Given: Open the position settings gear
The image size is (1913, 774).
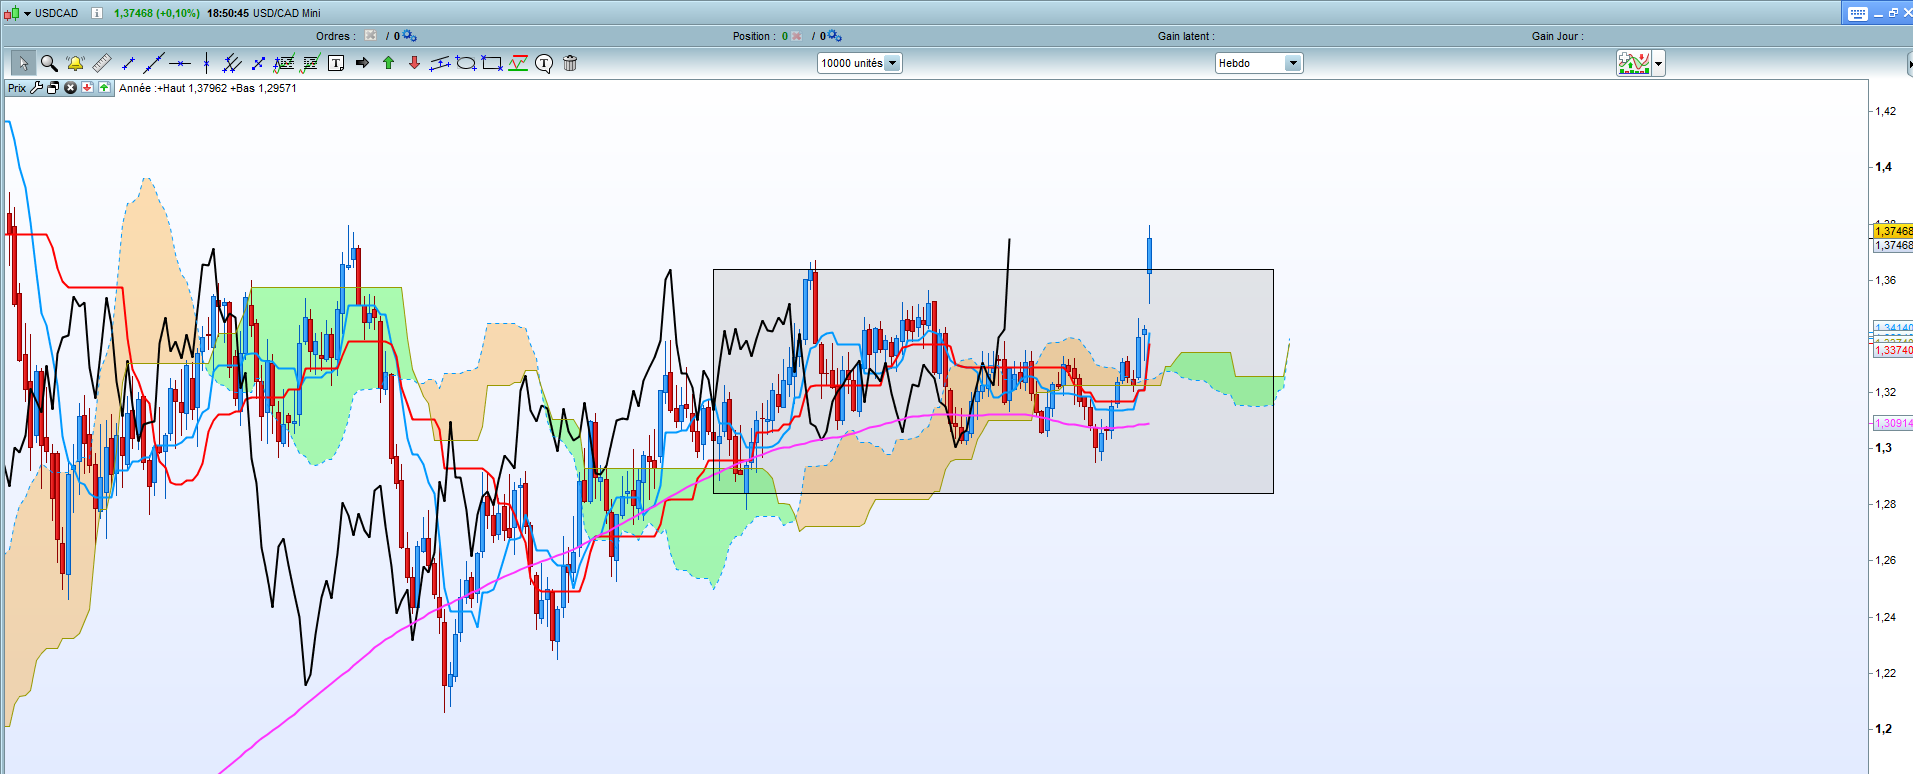Looking at the screenshot, I should pyautogui.click(x=835, y=36).
